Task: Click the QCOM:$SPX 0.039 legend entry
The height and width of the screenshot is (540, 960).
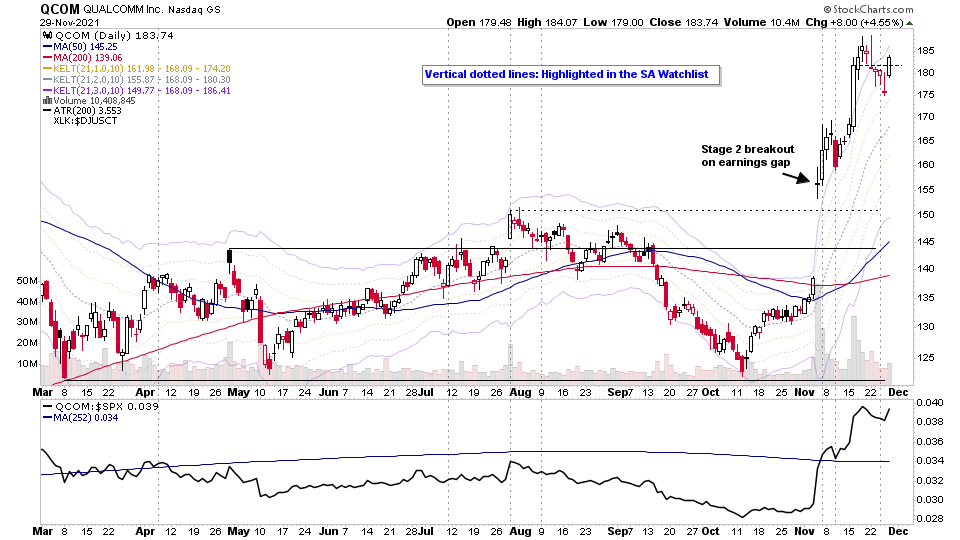Action: (101, 407)
